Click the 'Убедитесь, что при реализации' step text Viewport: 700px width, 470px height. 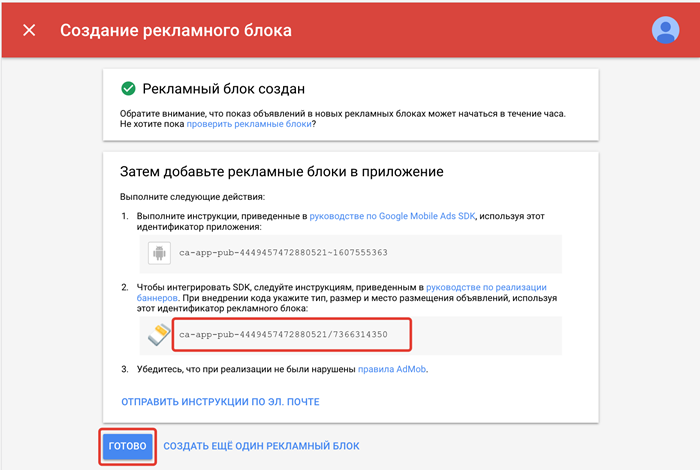click(240, 370)
